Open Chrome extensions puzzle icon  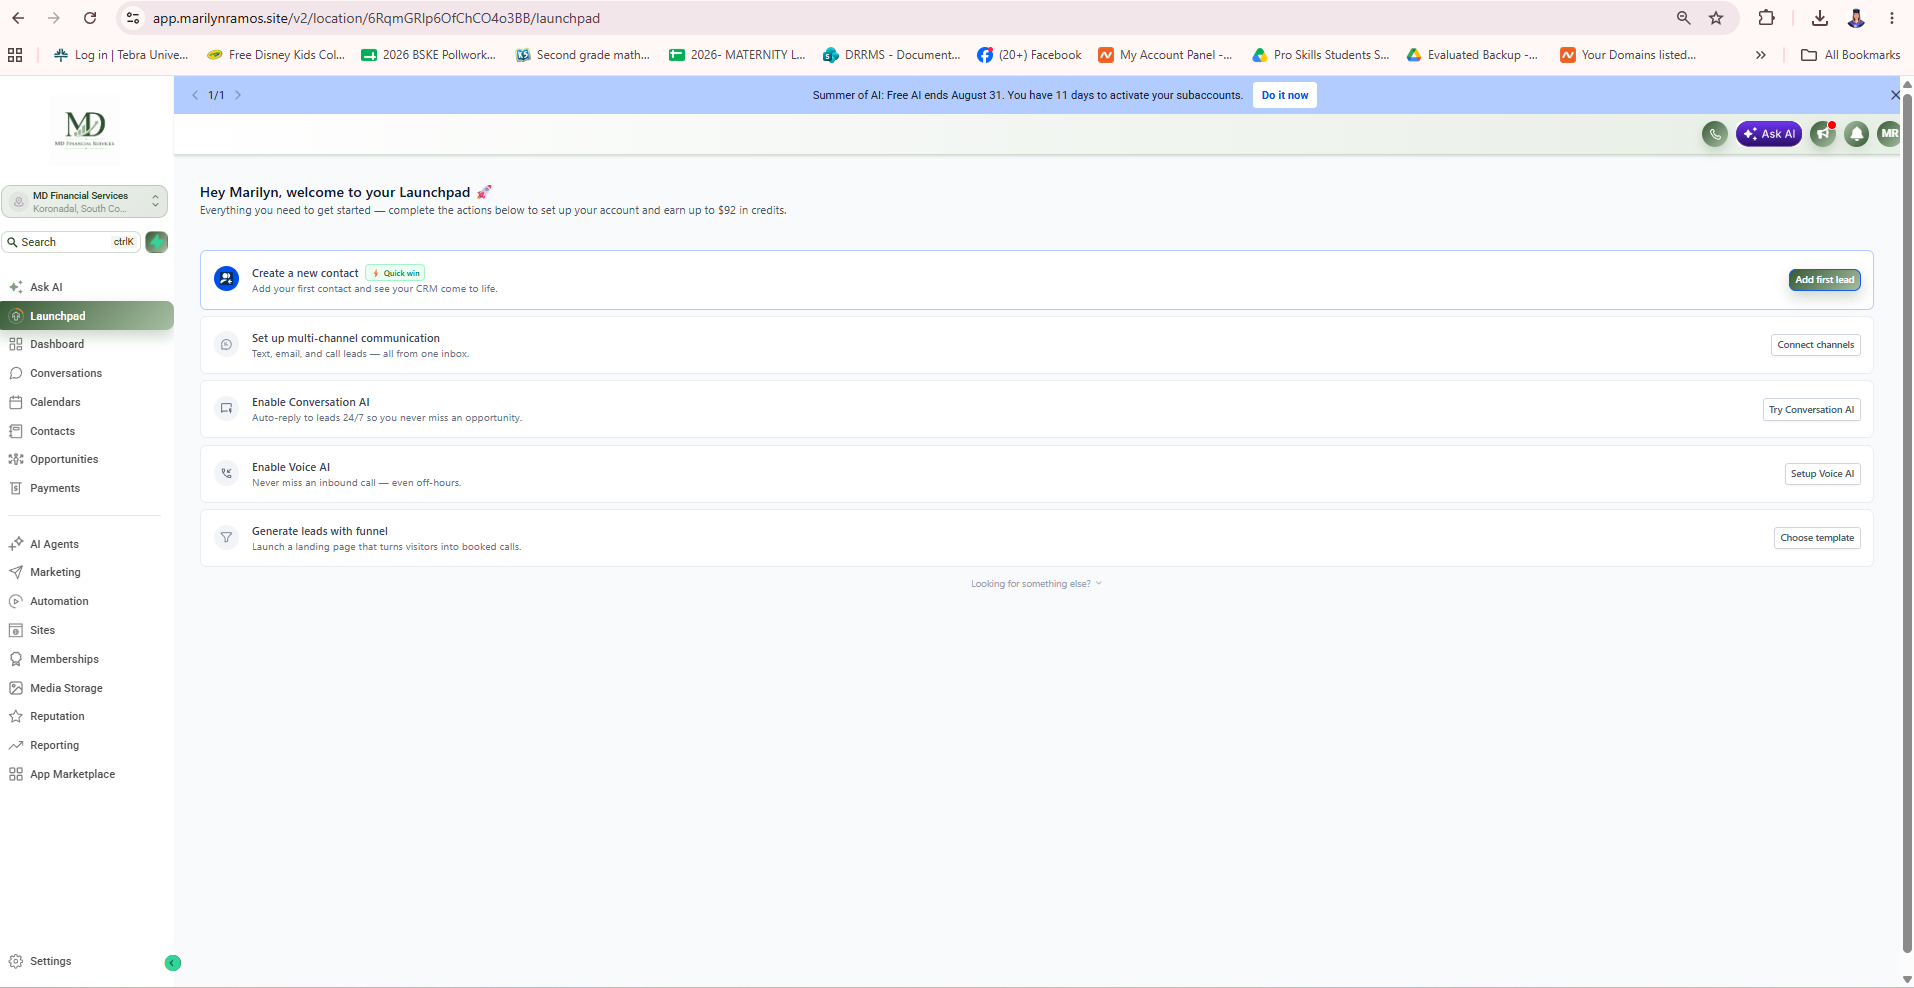1767,18
